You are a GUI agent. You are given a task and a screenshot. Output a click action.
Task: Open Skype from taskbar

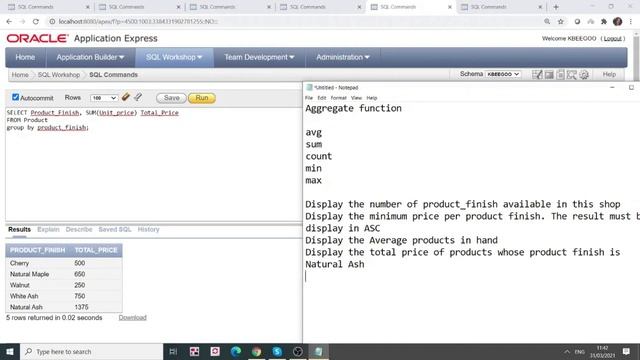277,351
